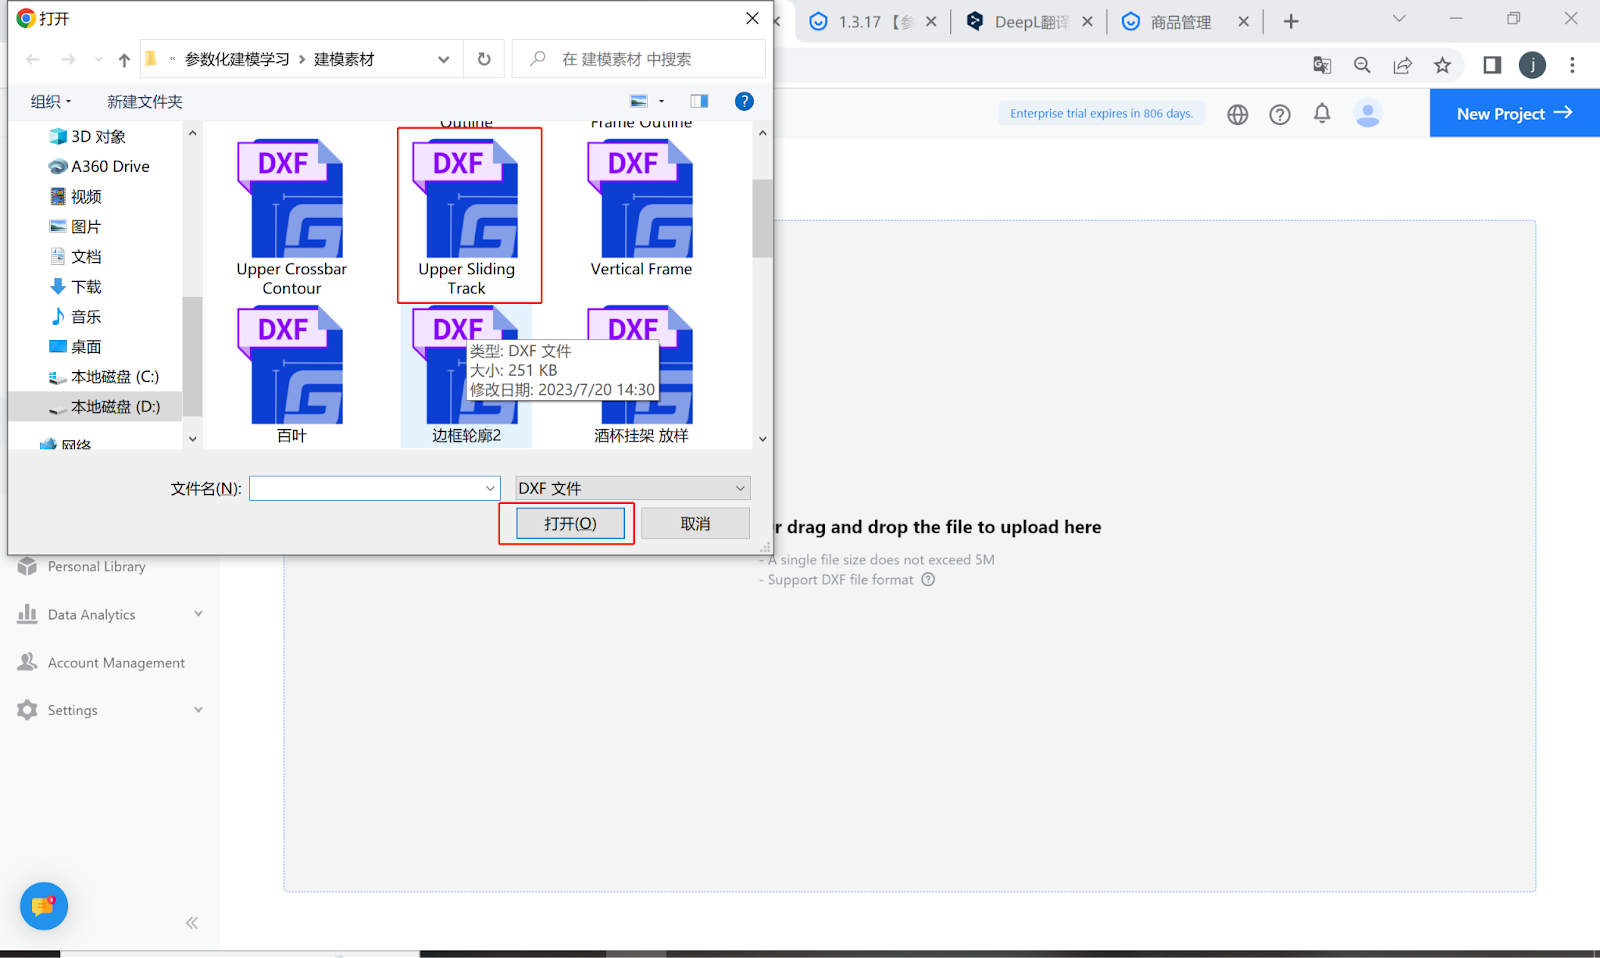Click 参数化建模学习 in the address path
Viewport: 1600px width, 958px height.
click(237, 59)
